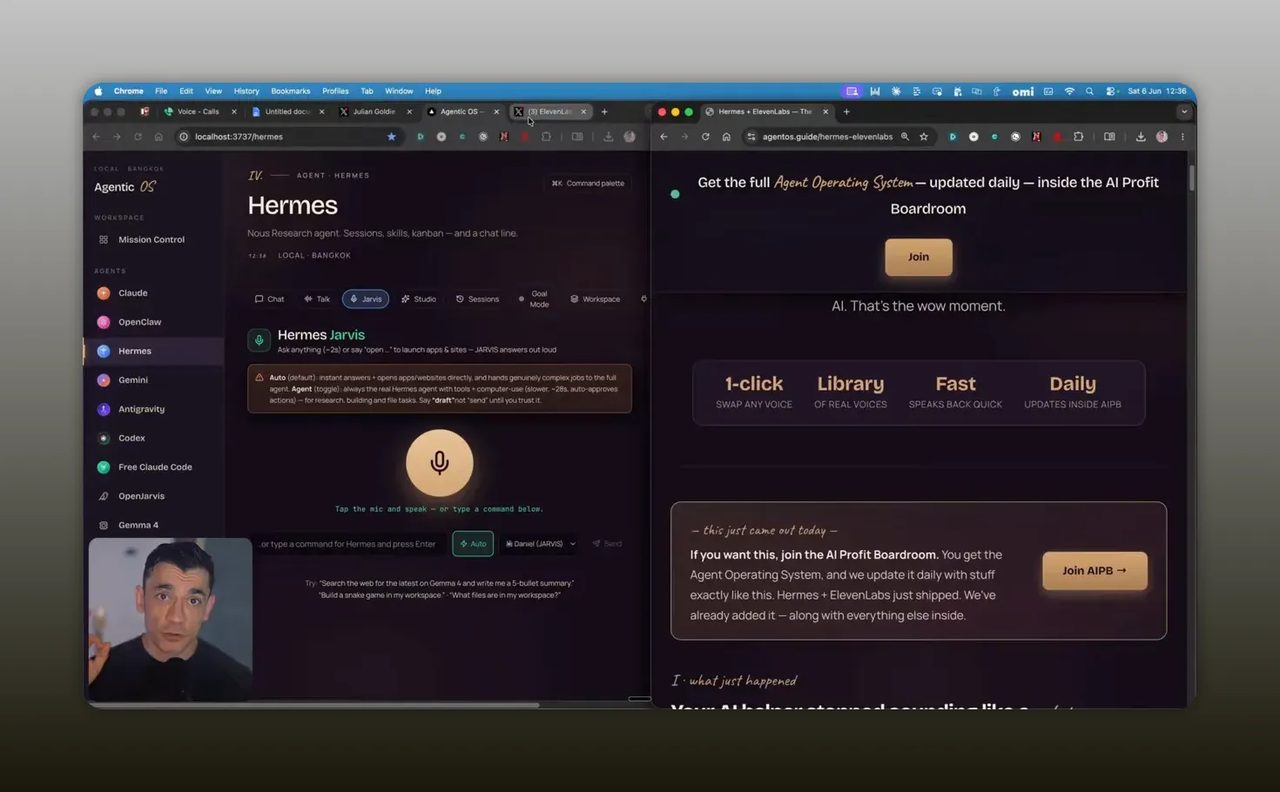Bookmark the agentos.guide page
The image size is (1280, 792).
point(923,136)
